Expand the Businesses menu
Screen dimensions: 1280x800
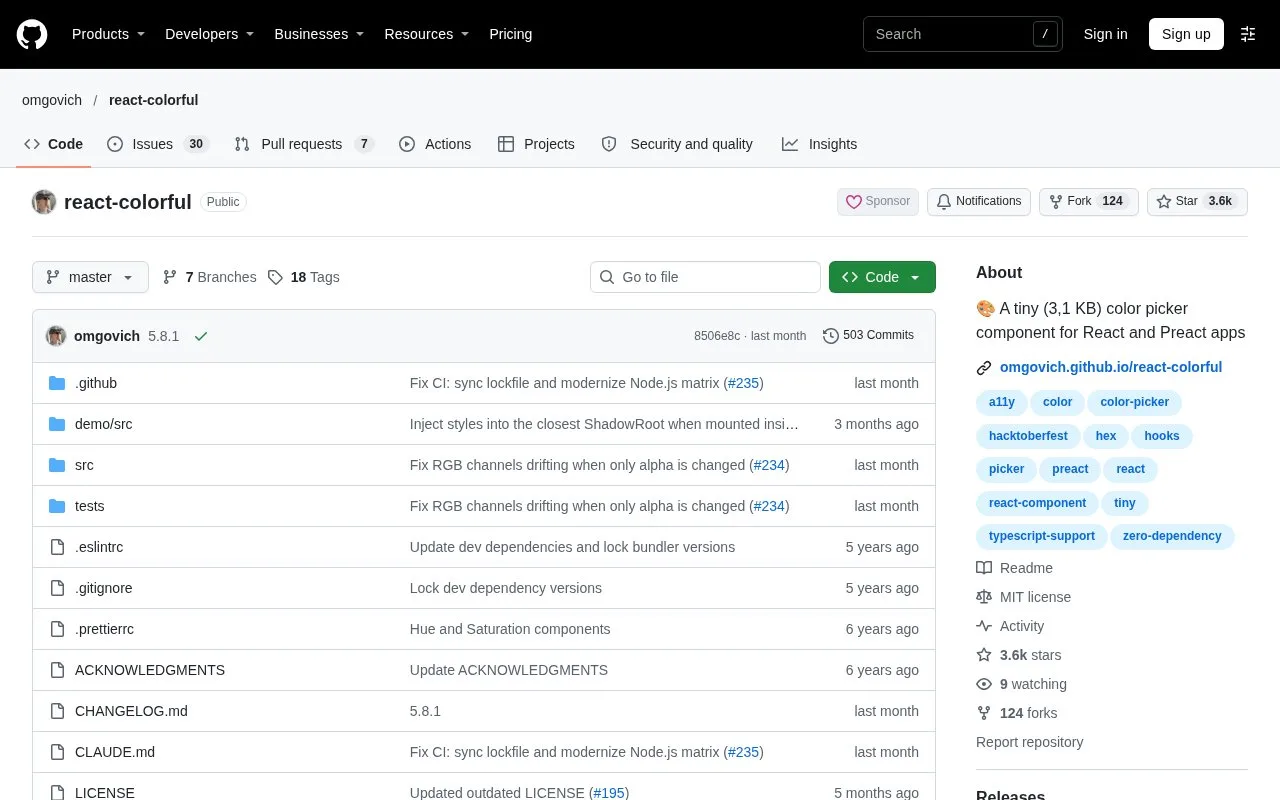point(319,34)
